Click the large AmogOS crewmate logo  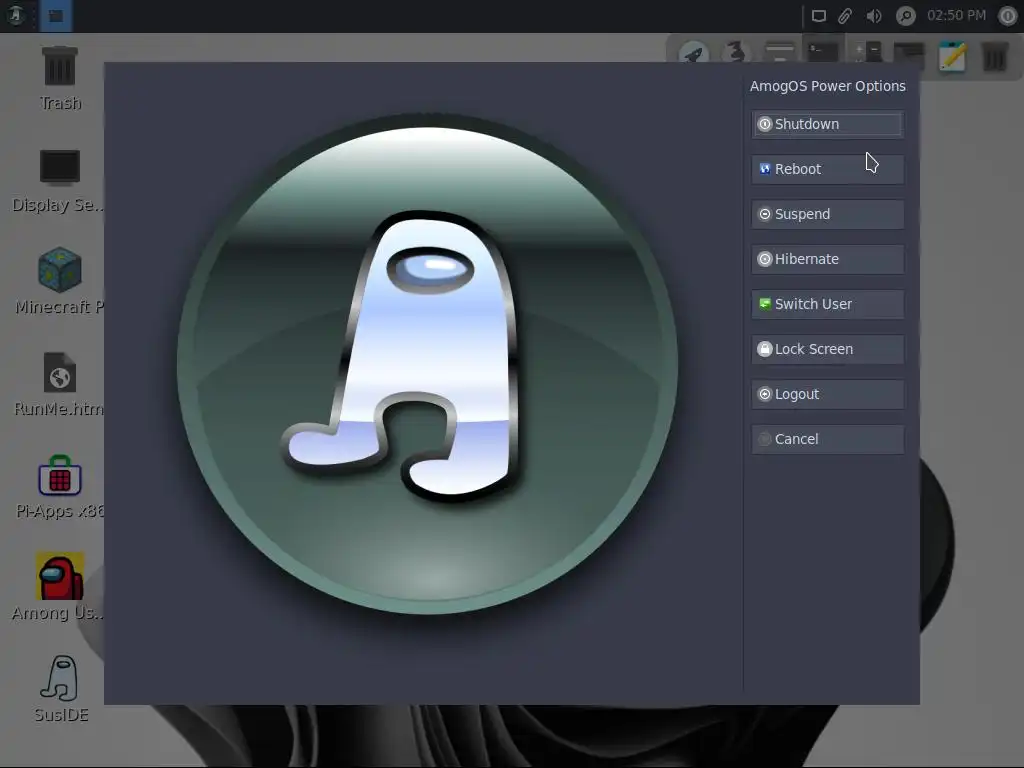428,364
